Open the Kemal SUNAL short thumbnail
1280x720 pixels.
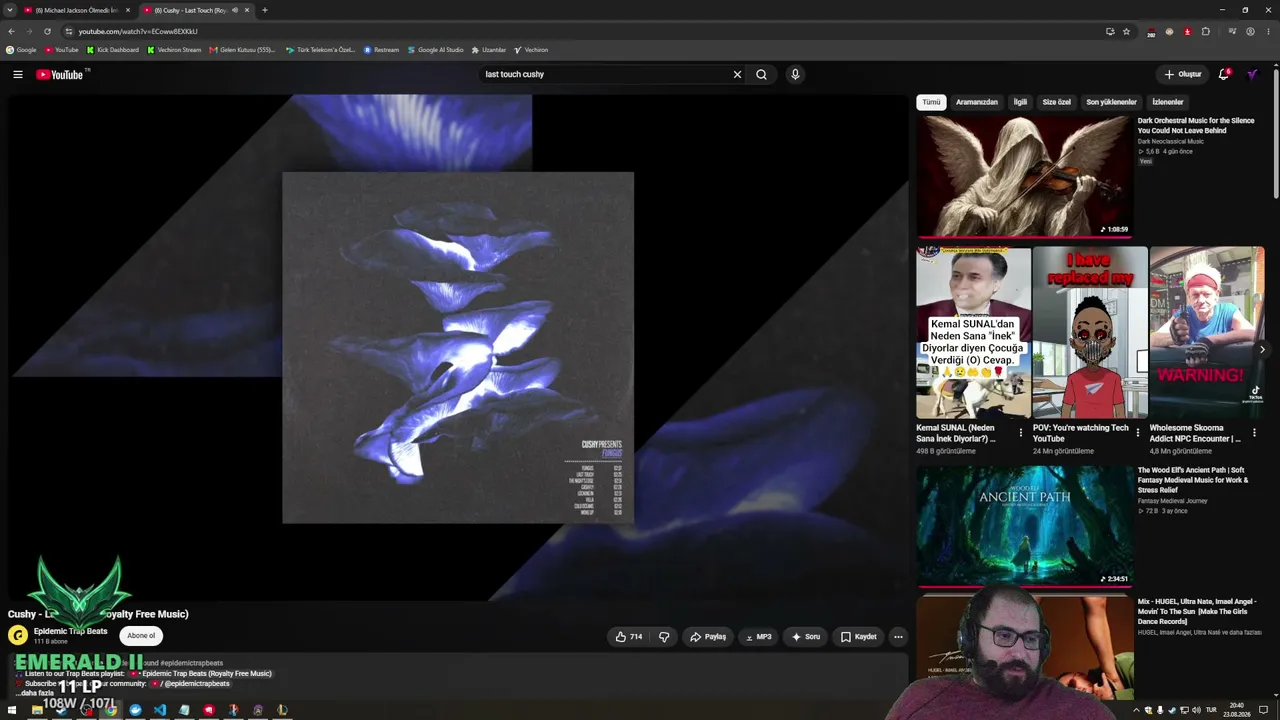(973, 332)
